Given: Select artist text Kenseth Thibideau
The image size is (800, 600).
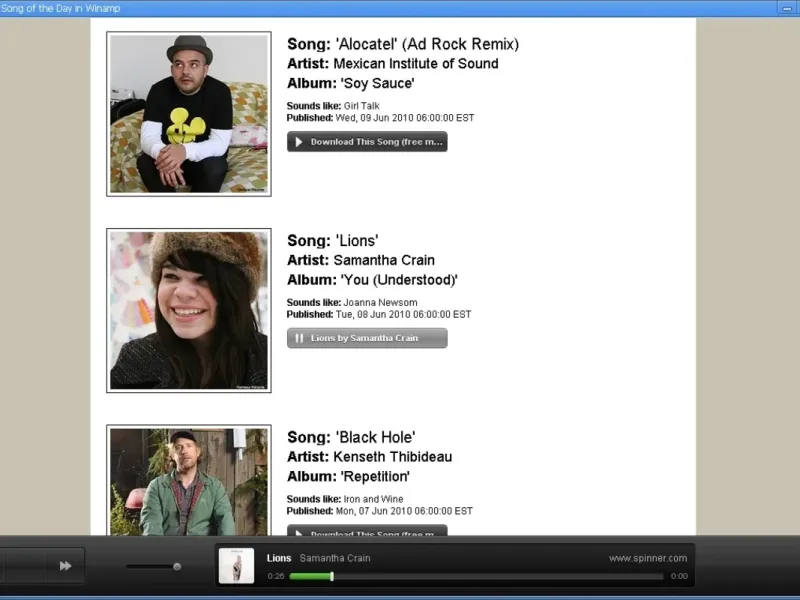Looking at the screenshot, I should pyautogui.click(x=392, y=457).
